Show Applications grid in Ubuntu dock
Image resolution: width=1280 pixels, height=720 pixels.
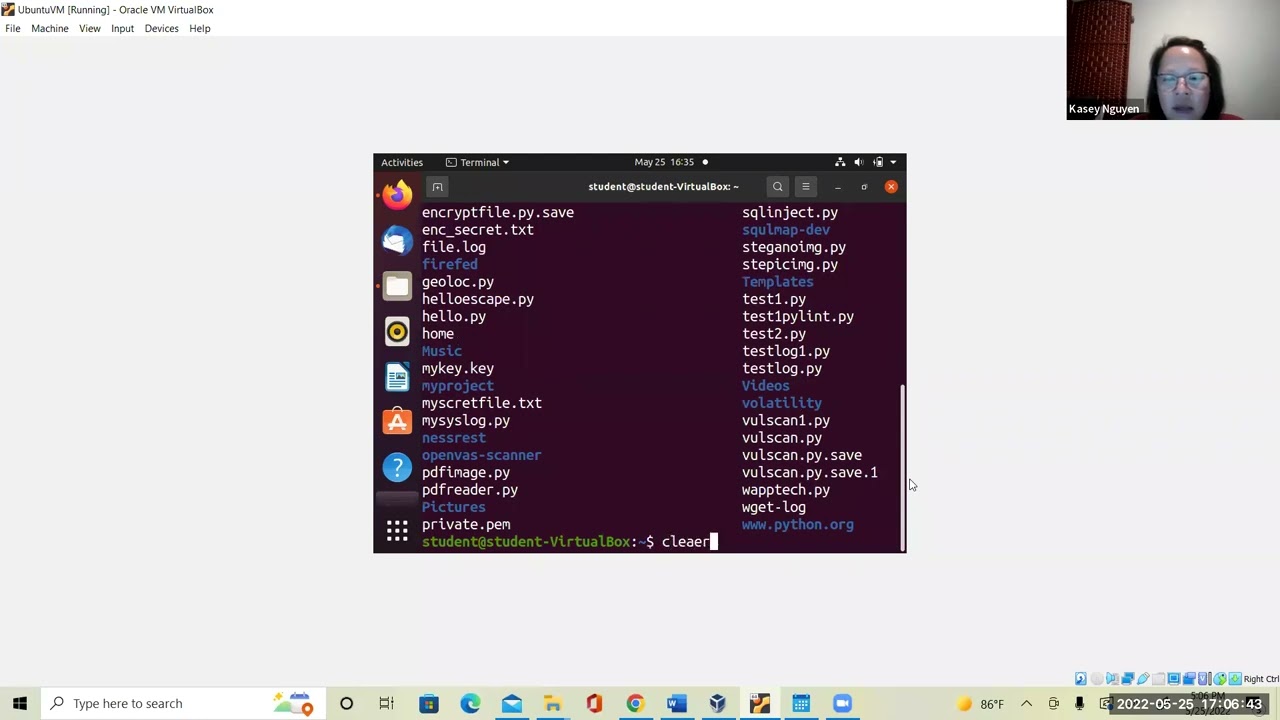pos(397,531)
